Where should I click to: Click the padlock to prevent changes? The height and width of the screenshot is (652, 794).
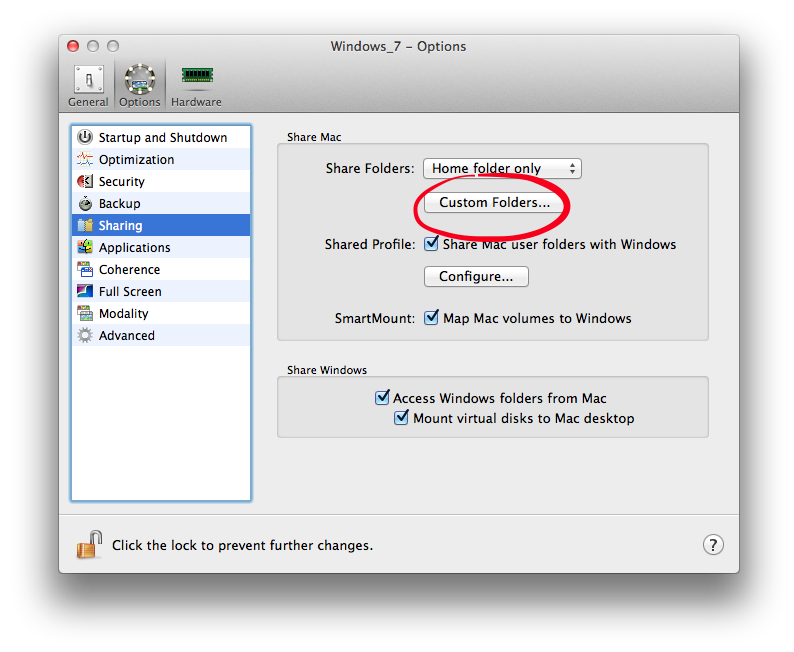pos(90,545)
